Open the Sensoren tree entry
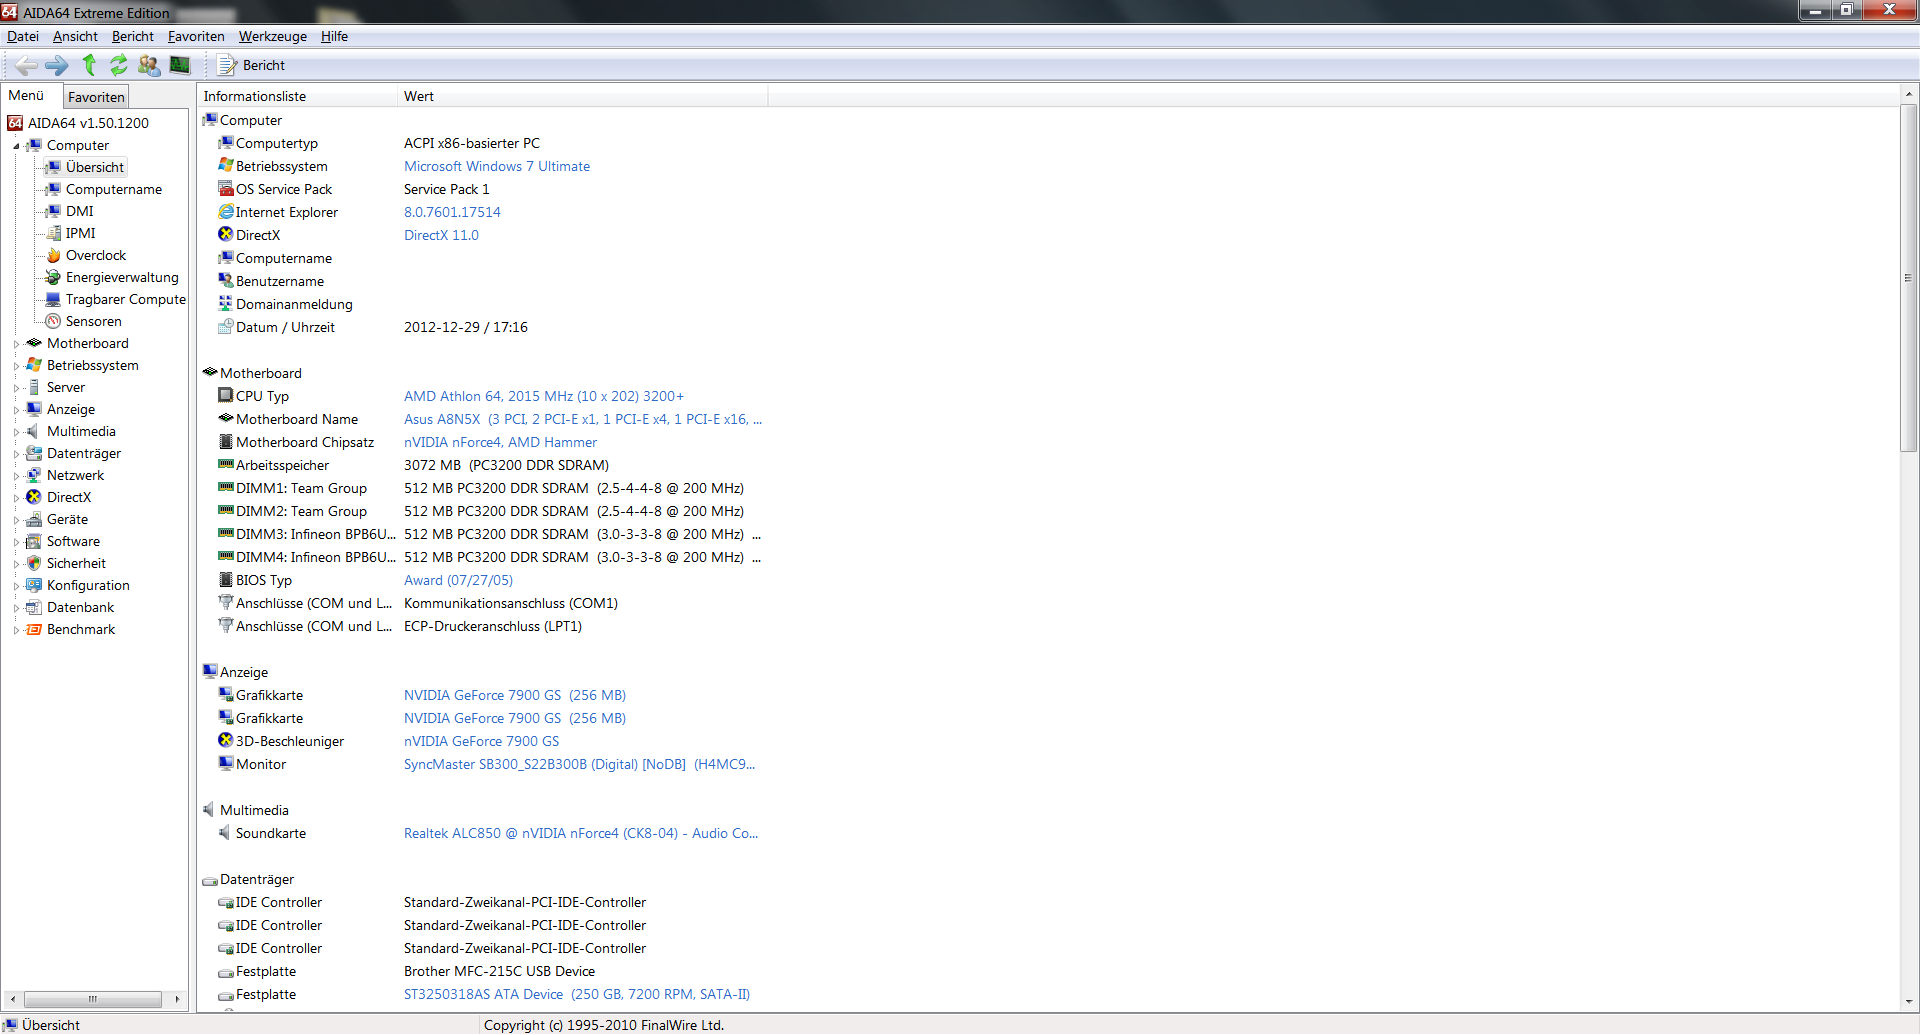The width and height of the screenshot is (1920, 1035). pyautogui.click(x=94, y=321)
